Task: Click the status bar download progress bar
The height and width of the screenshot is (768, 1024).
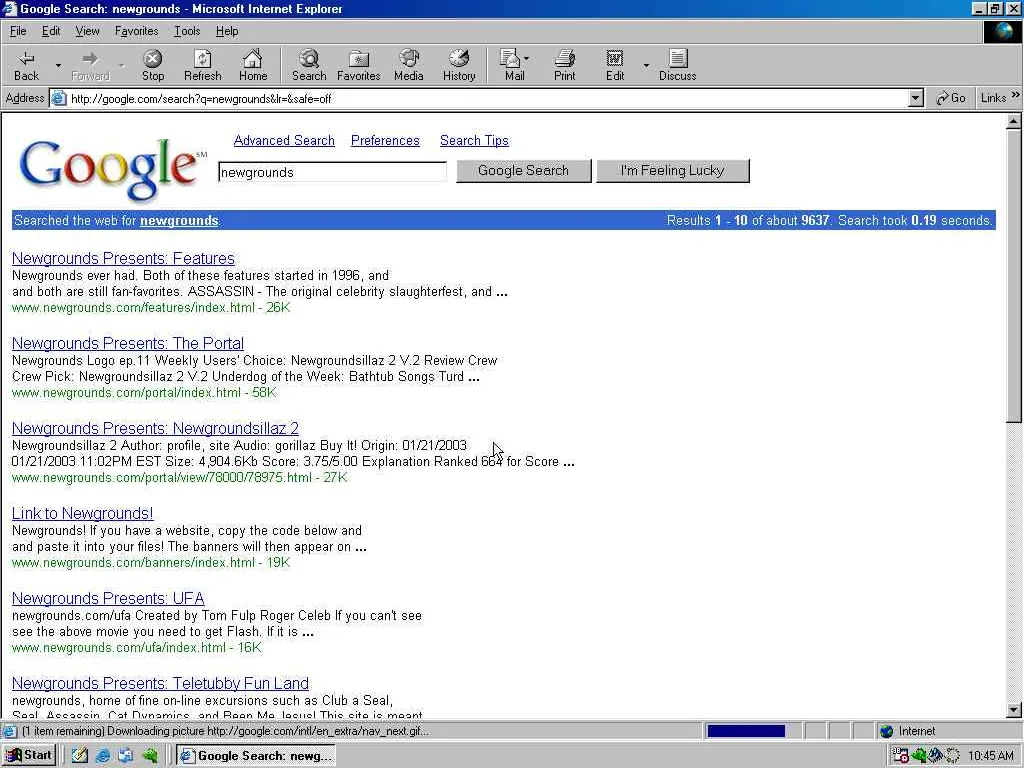Action: click(x=746, y=731)
